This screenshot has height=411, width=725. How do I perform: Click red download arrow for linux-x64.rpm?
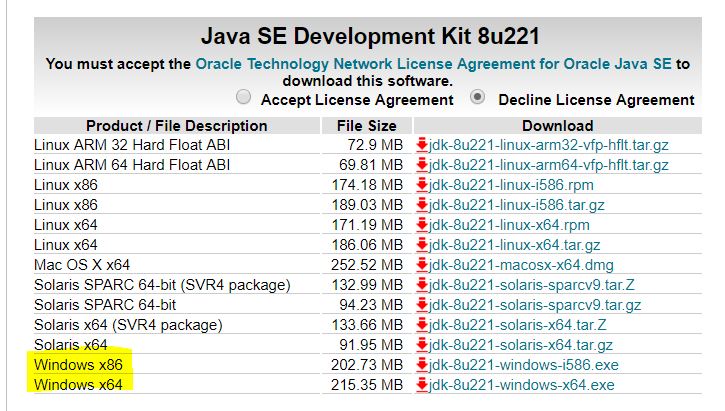tap(422, 225)
